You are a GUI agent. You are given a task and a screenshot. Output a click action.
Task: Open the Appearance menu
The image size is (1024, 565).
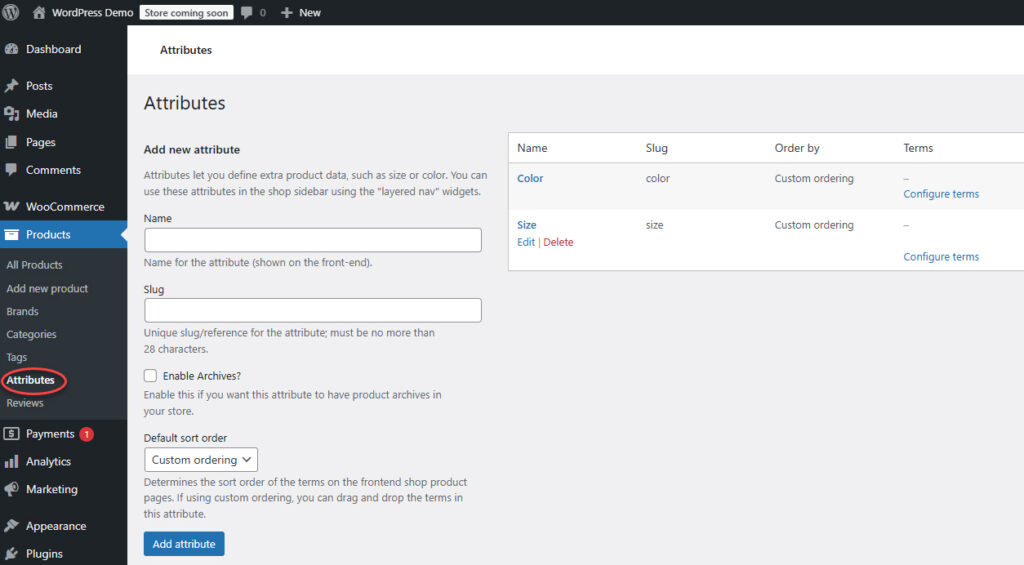tap(56, 526)
